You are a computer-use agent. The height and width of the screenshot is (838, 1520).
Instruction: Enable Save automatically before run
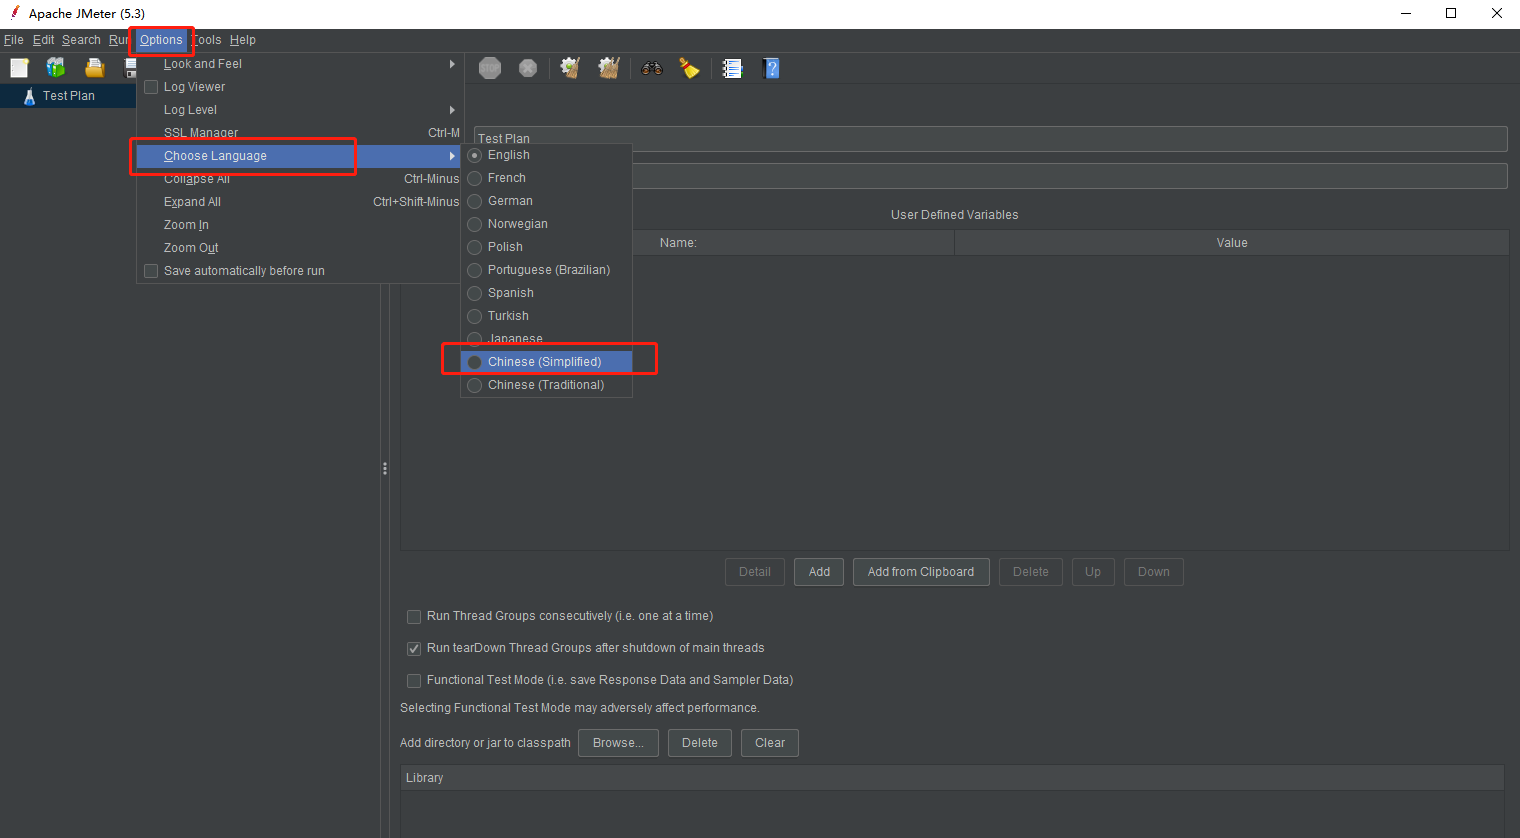[x=151, y=271]
